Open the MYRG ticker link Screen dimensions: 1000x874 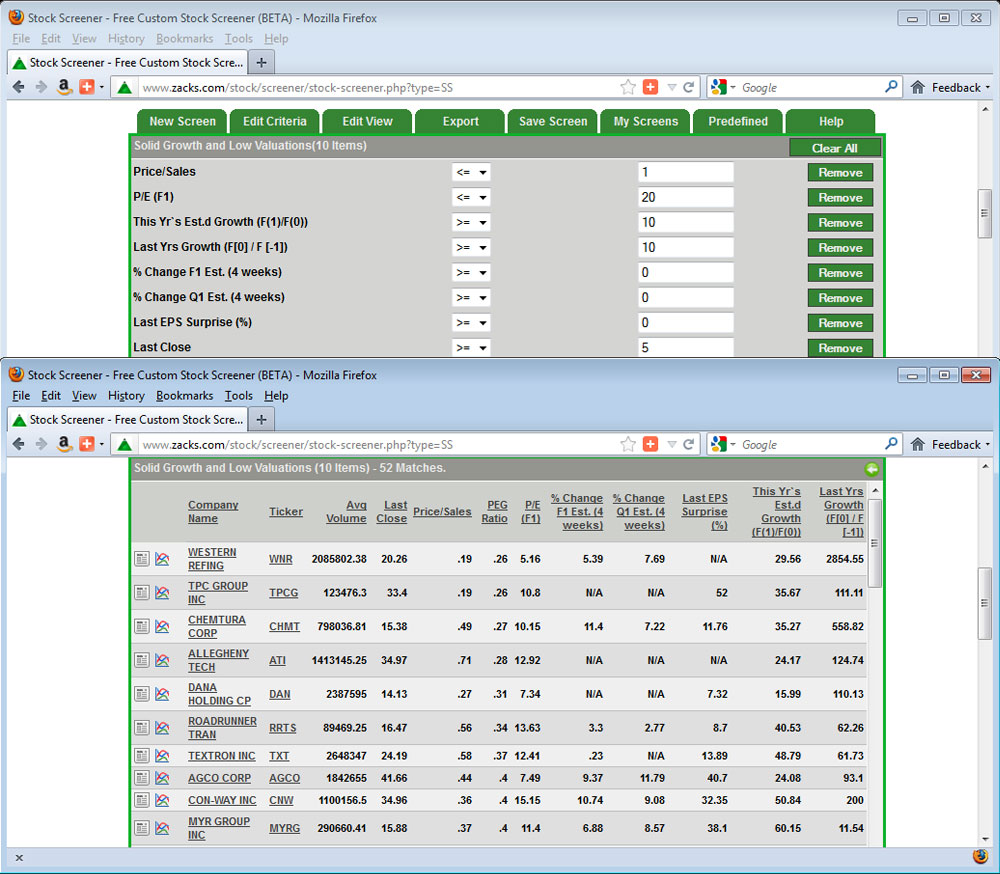coord(284,828)
